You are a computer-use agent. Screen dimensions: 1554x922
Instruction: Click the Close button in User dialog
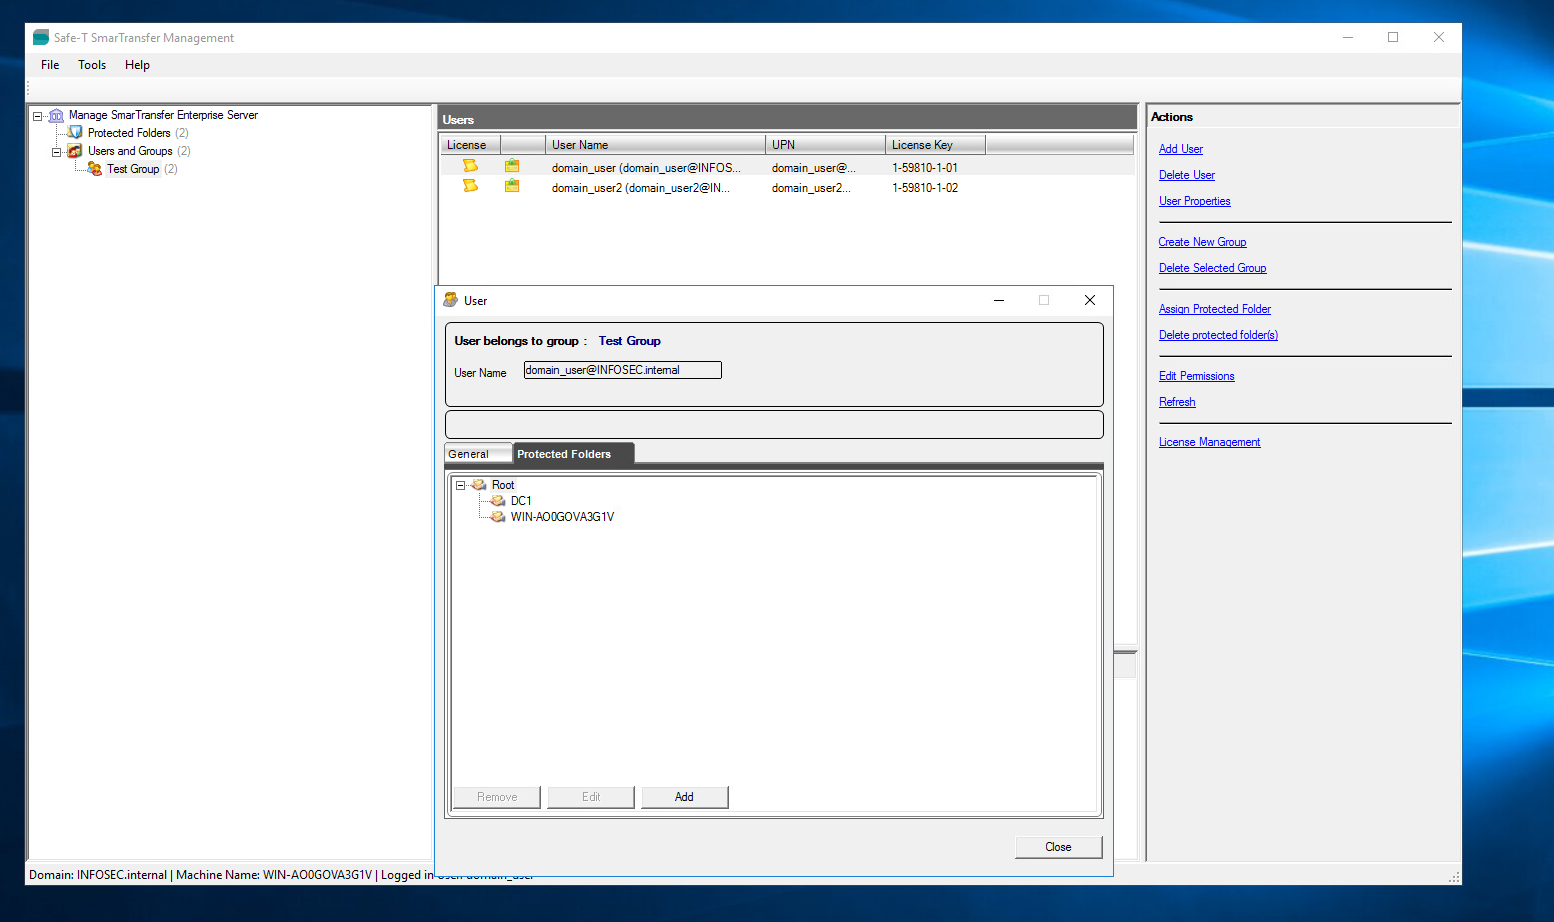(x=1058, y=847)
